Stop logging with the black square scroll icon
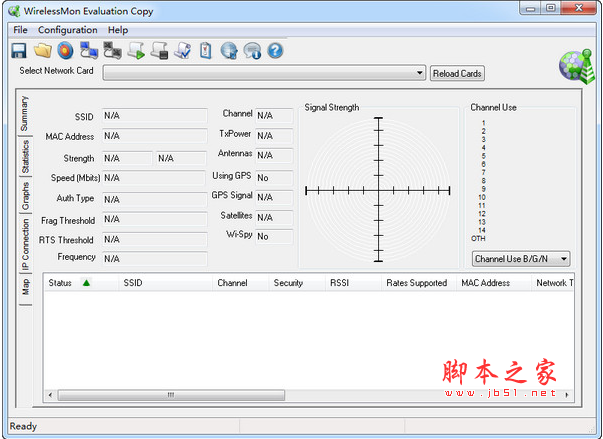603x439 pixels. 160,51
